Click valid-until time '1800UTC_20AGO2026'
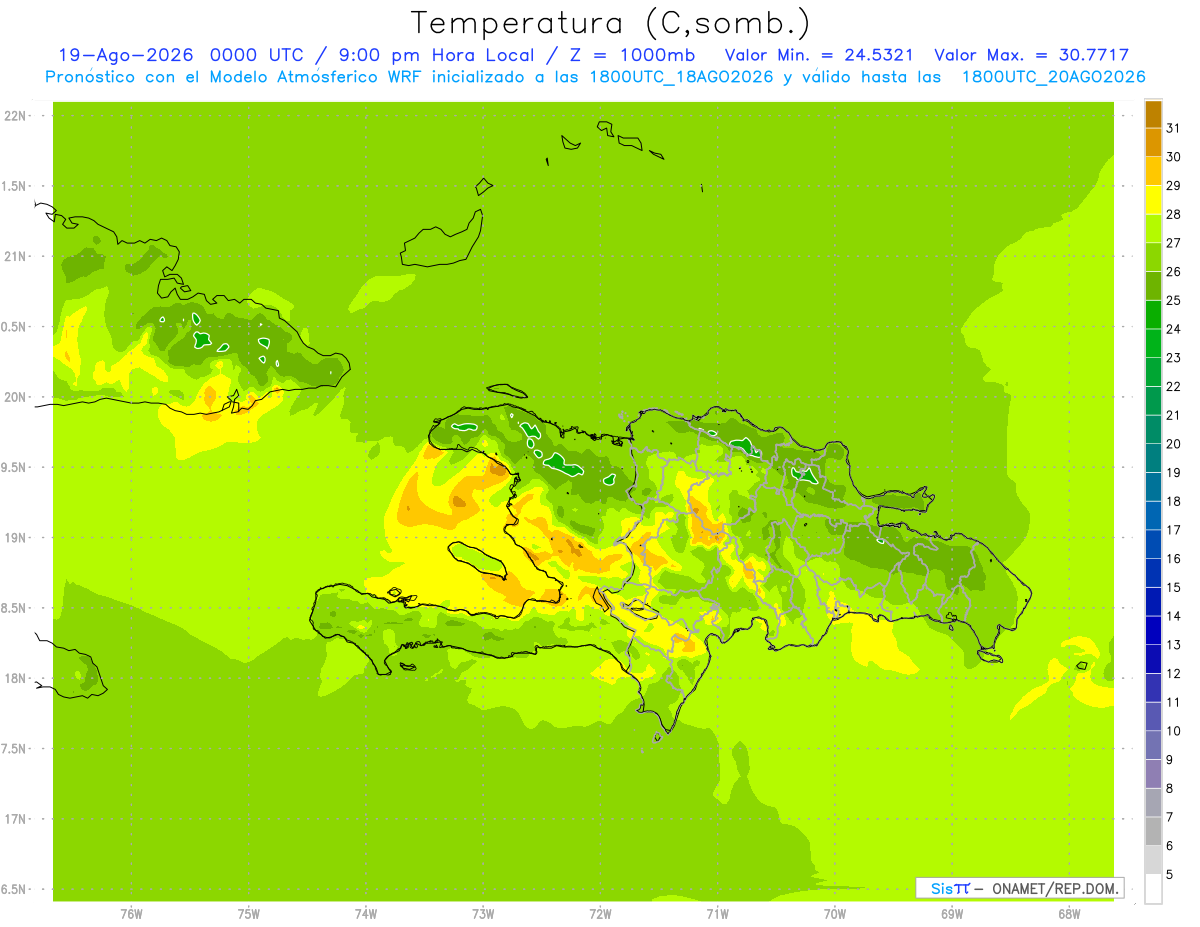 (x=1053, y=77)
